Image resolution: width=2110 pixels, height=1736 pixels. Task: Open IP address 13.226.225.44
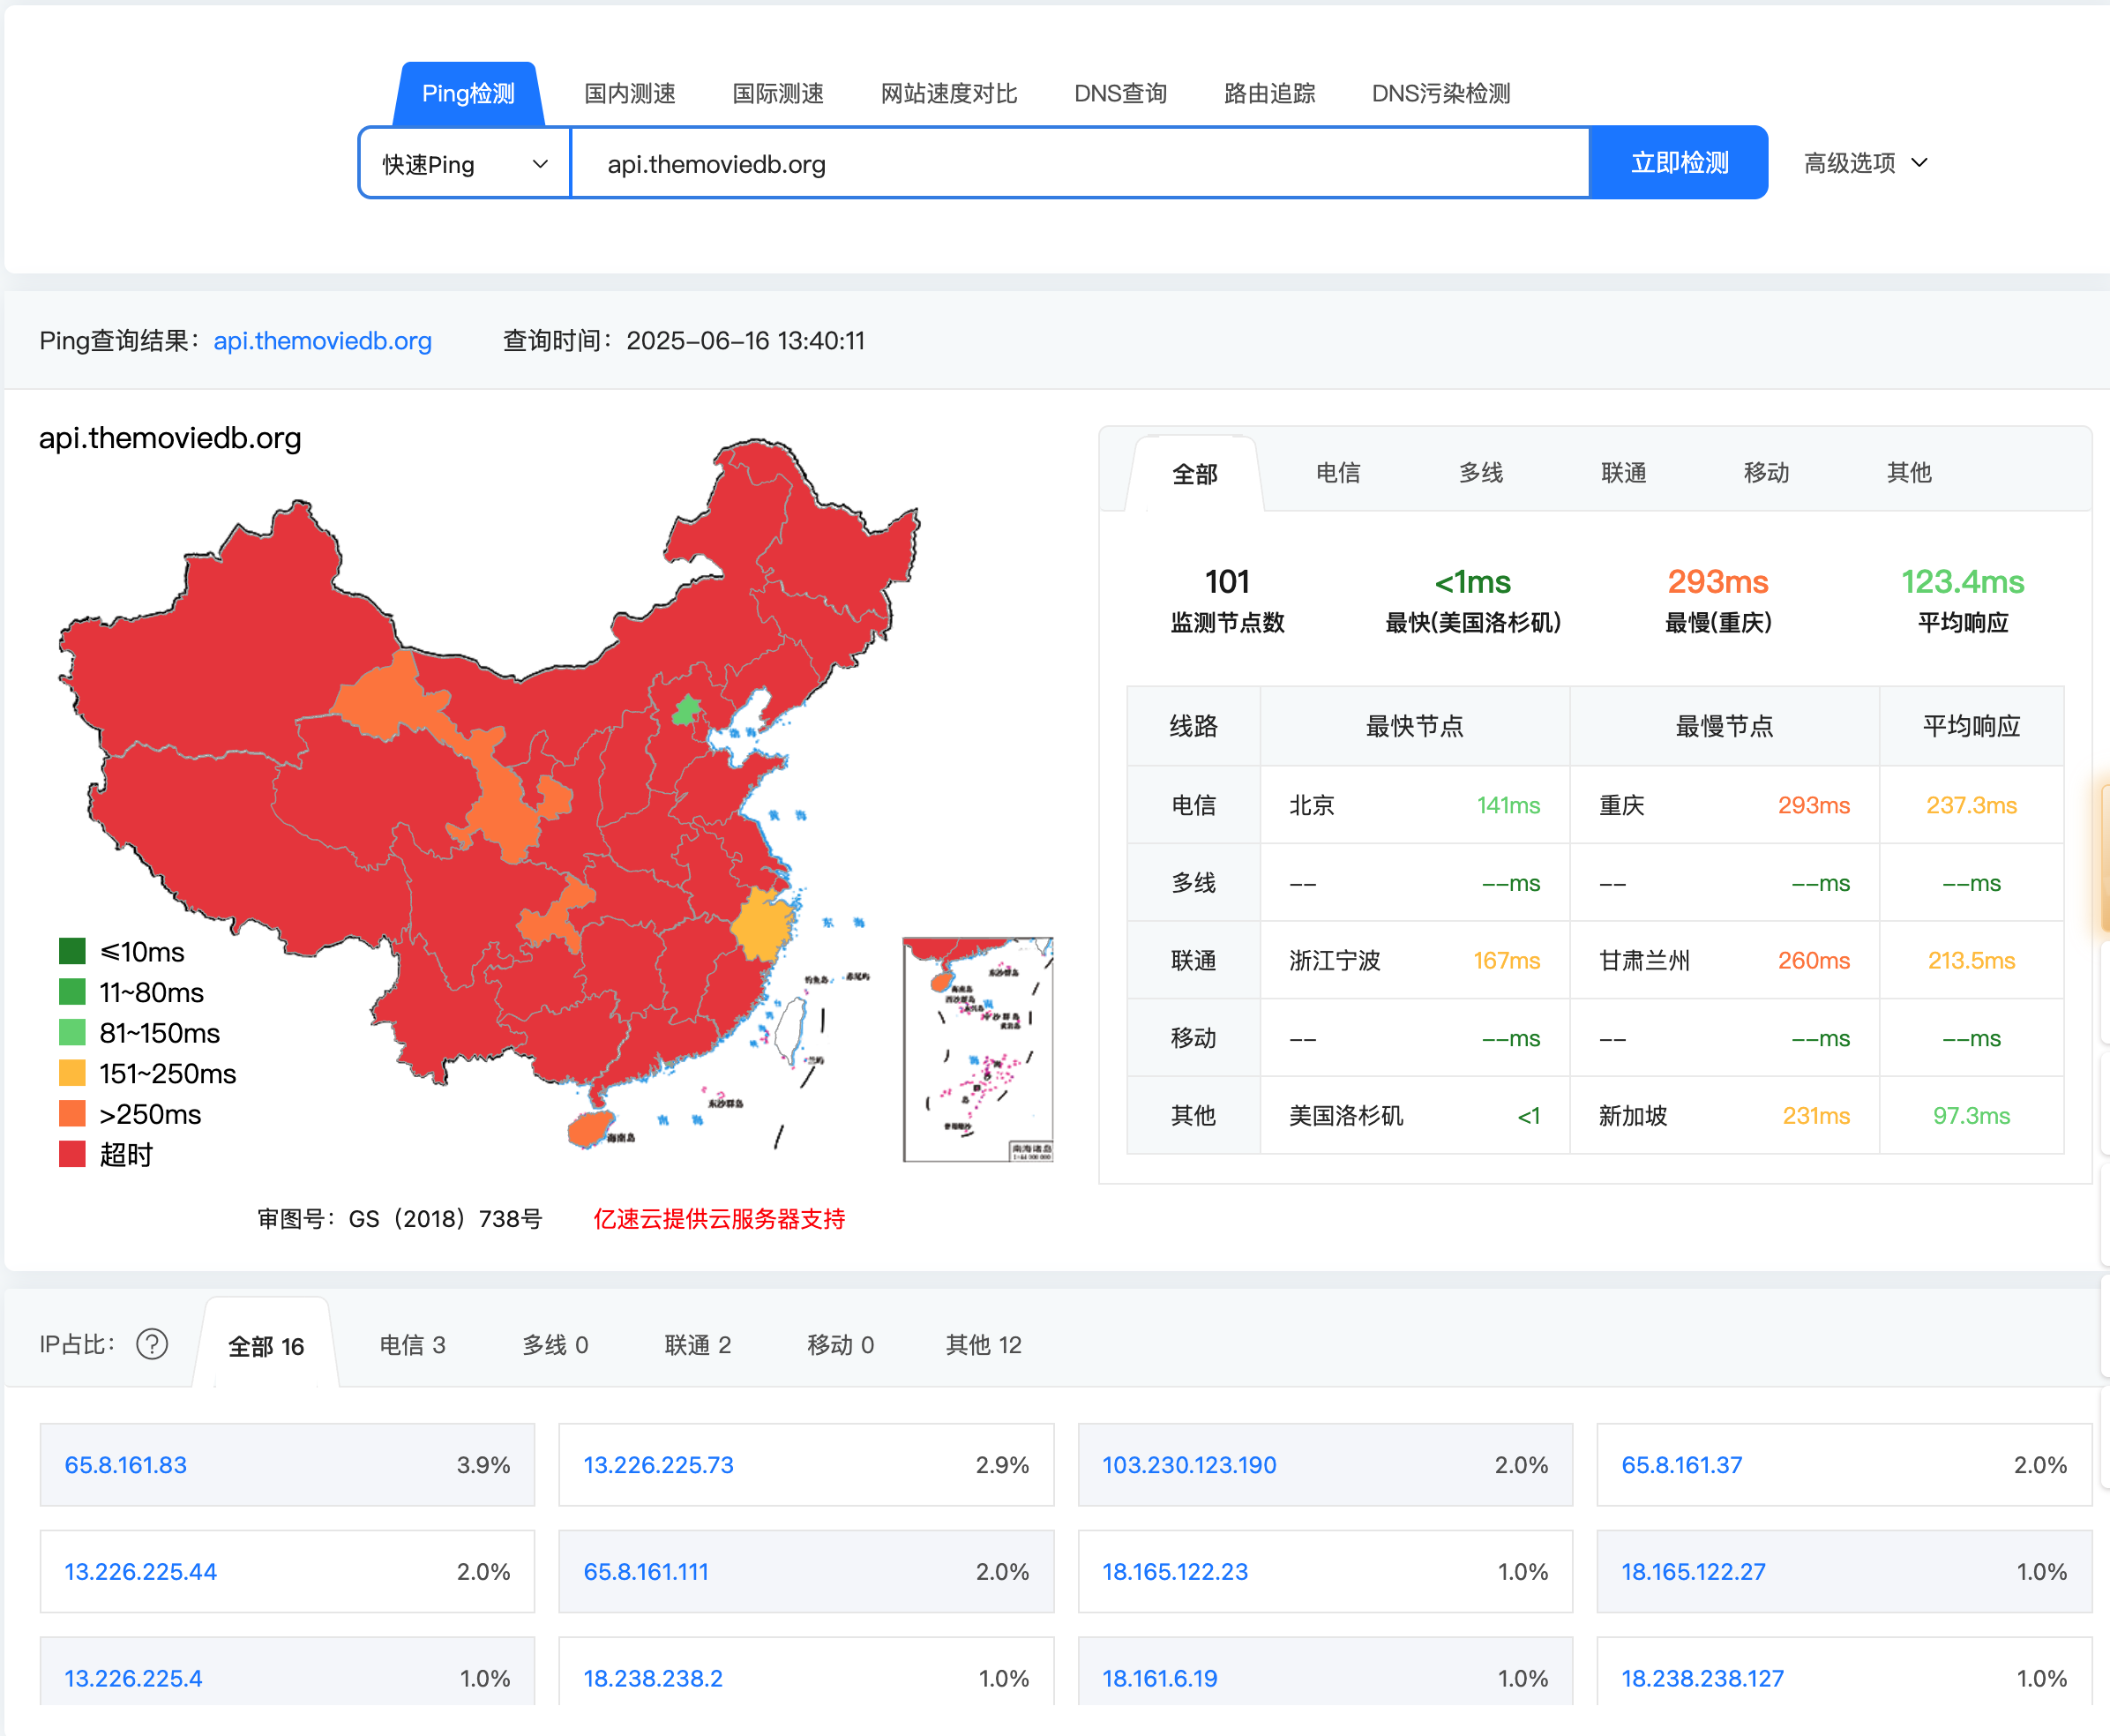[141, 1572]
